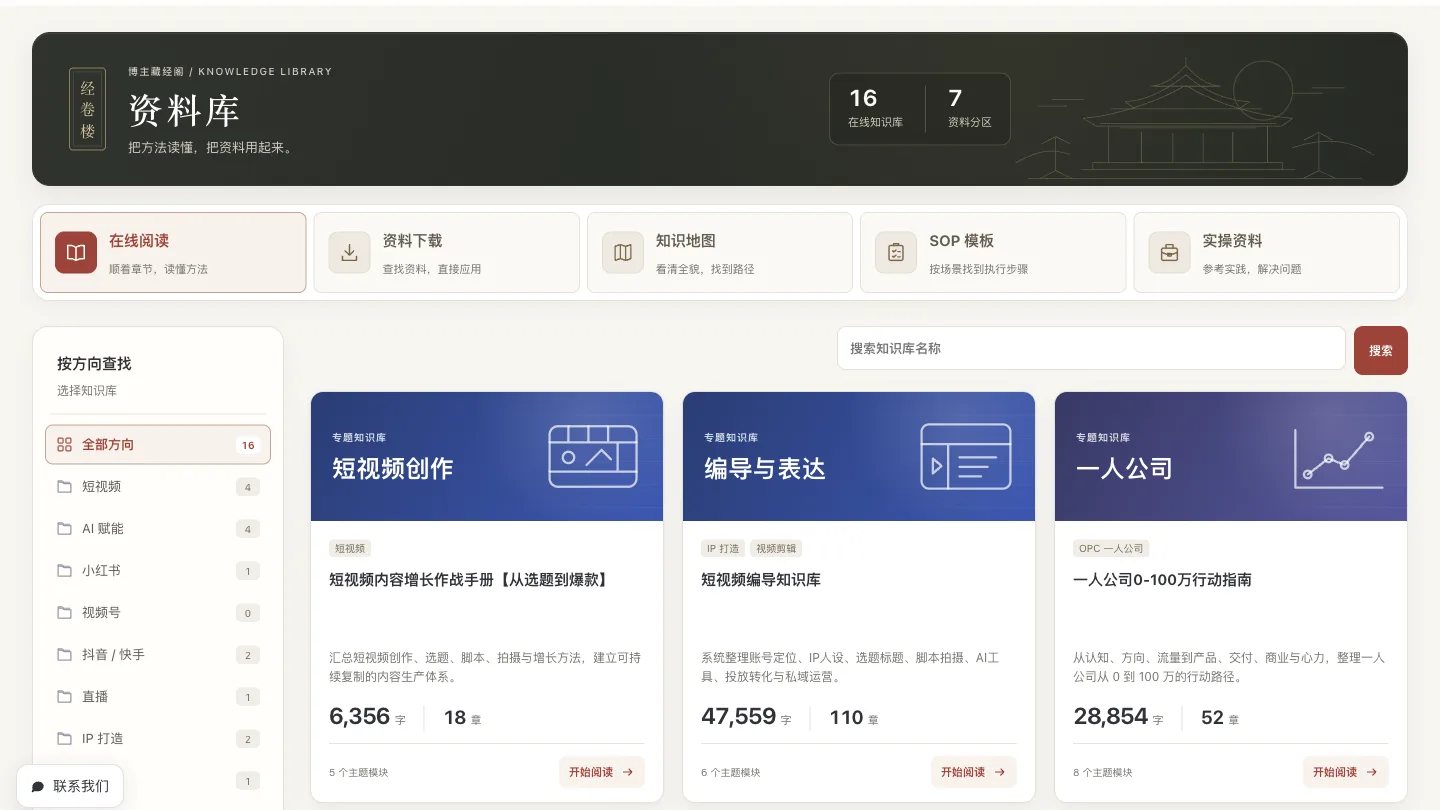Click the line chart icon on 一人公司 banner
Viewport: 1440px width, 810px height.
click(x=1338, y=459)
